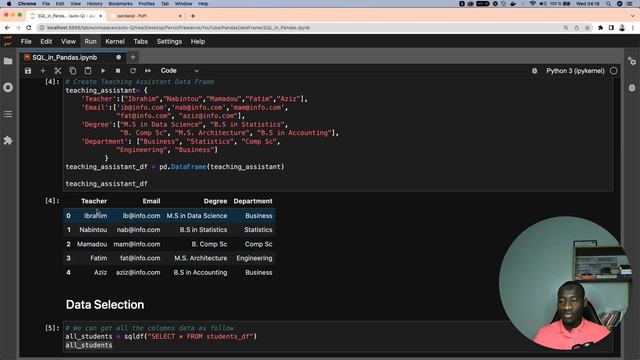Select the mam@info.com cell

click(137, 244)
